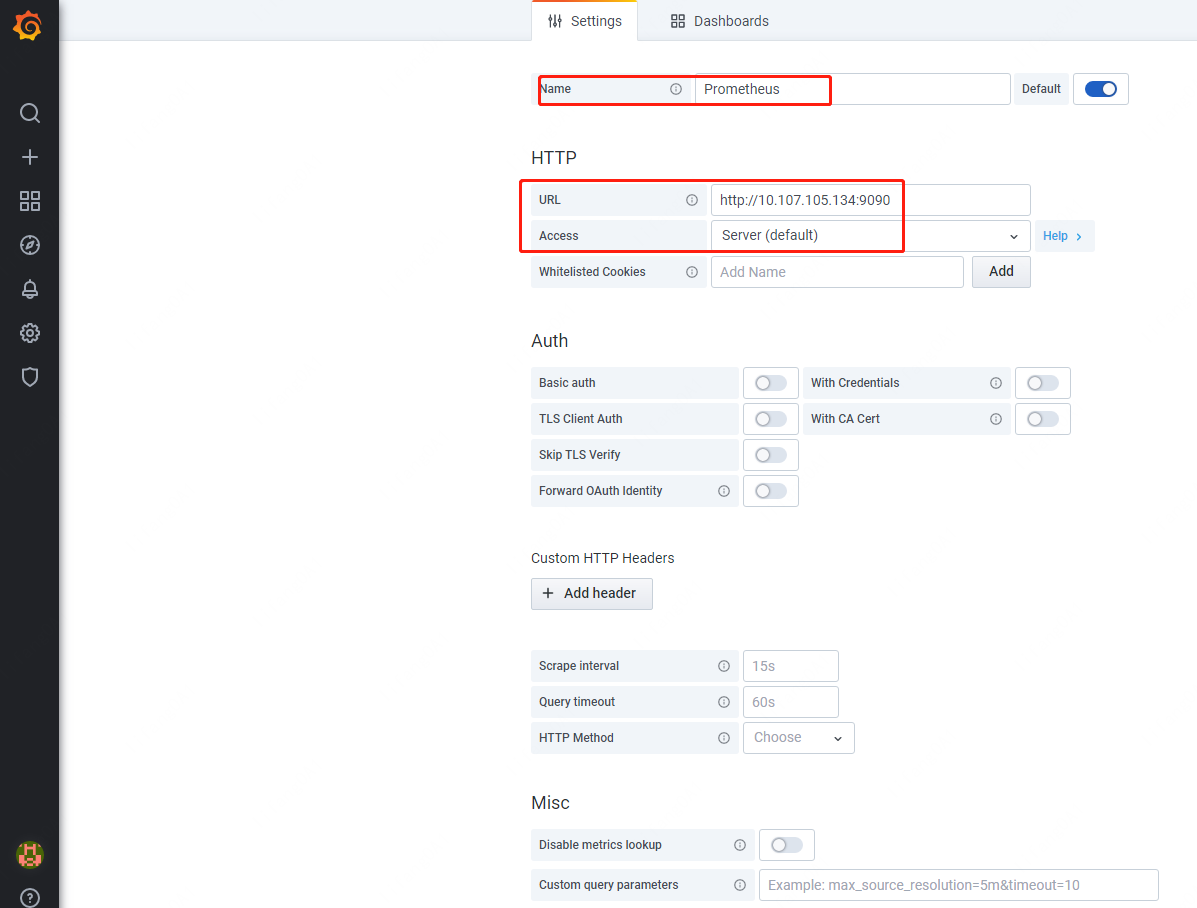This screenshot has height=908, width=1197.
Task: Switch to the Settings tab
Action: point(585,21)
